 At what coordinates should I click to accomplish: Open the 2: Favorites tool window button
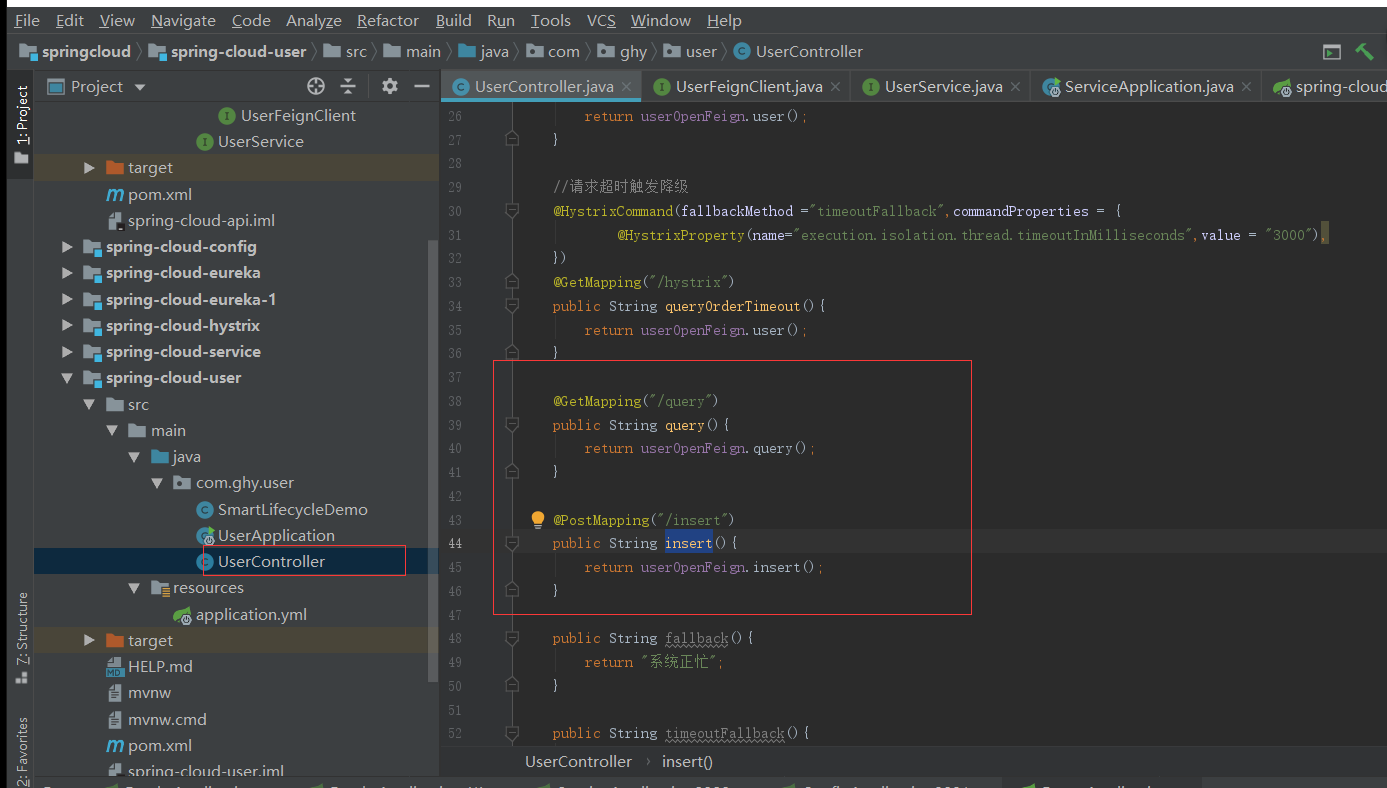coord(21,750)
